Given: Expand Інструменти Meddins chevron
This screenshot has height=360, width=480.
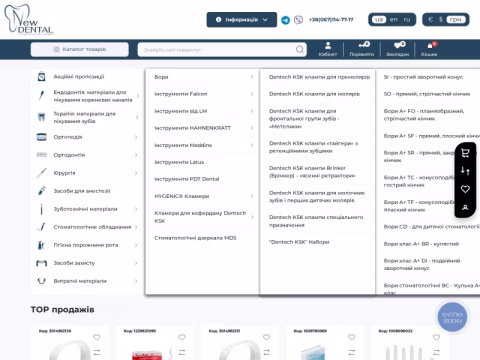Looking at the screenshot, I should tap(252, 145).
